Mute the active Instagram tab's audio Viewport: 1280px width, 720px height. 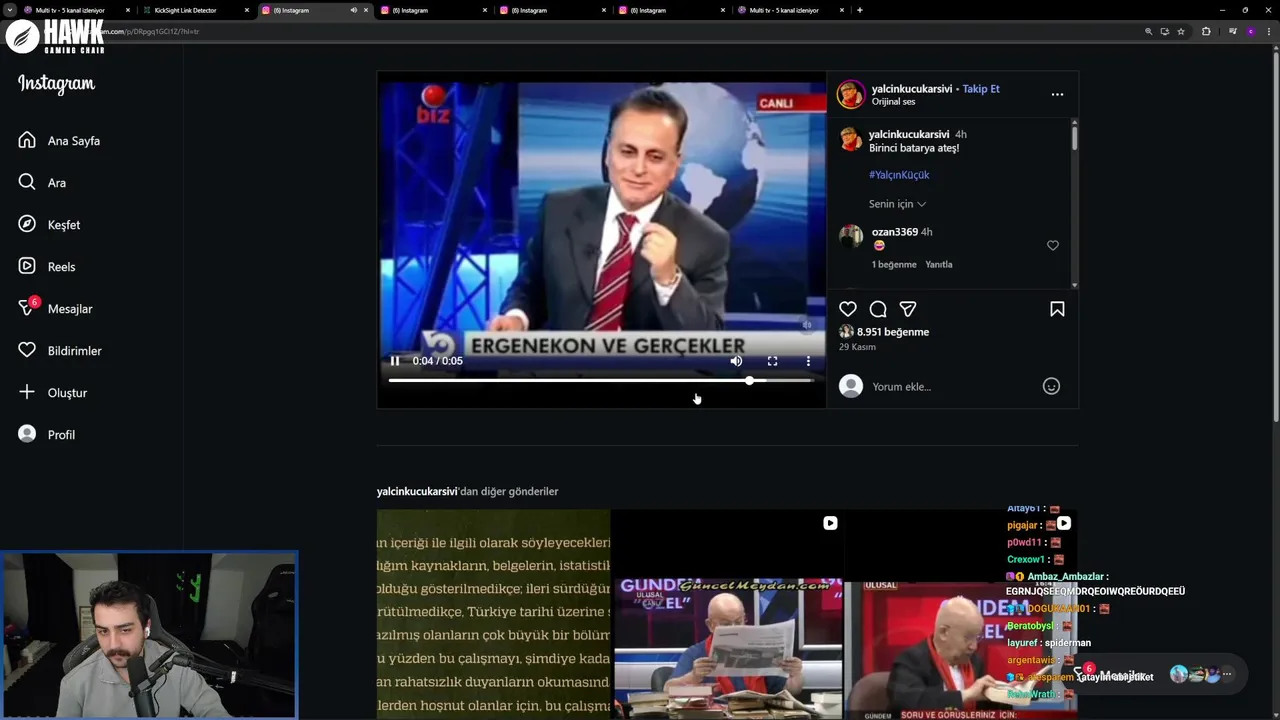click(x=353, y=10)
